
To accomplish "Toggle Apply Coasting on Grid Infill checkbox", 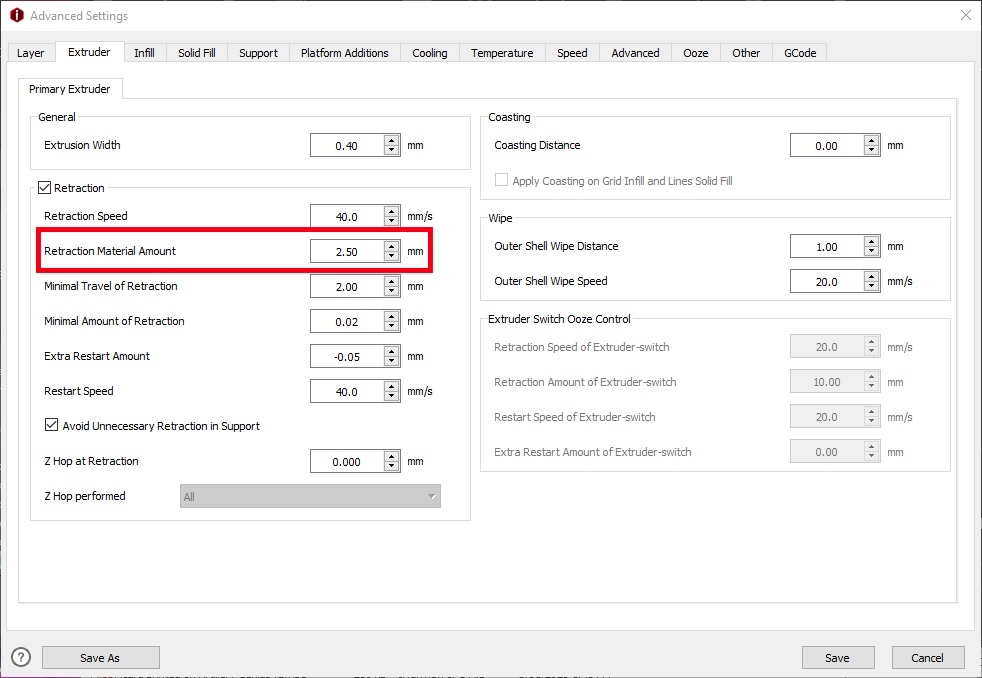I will coord(502,181).
